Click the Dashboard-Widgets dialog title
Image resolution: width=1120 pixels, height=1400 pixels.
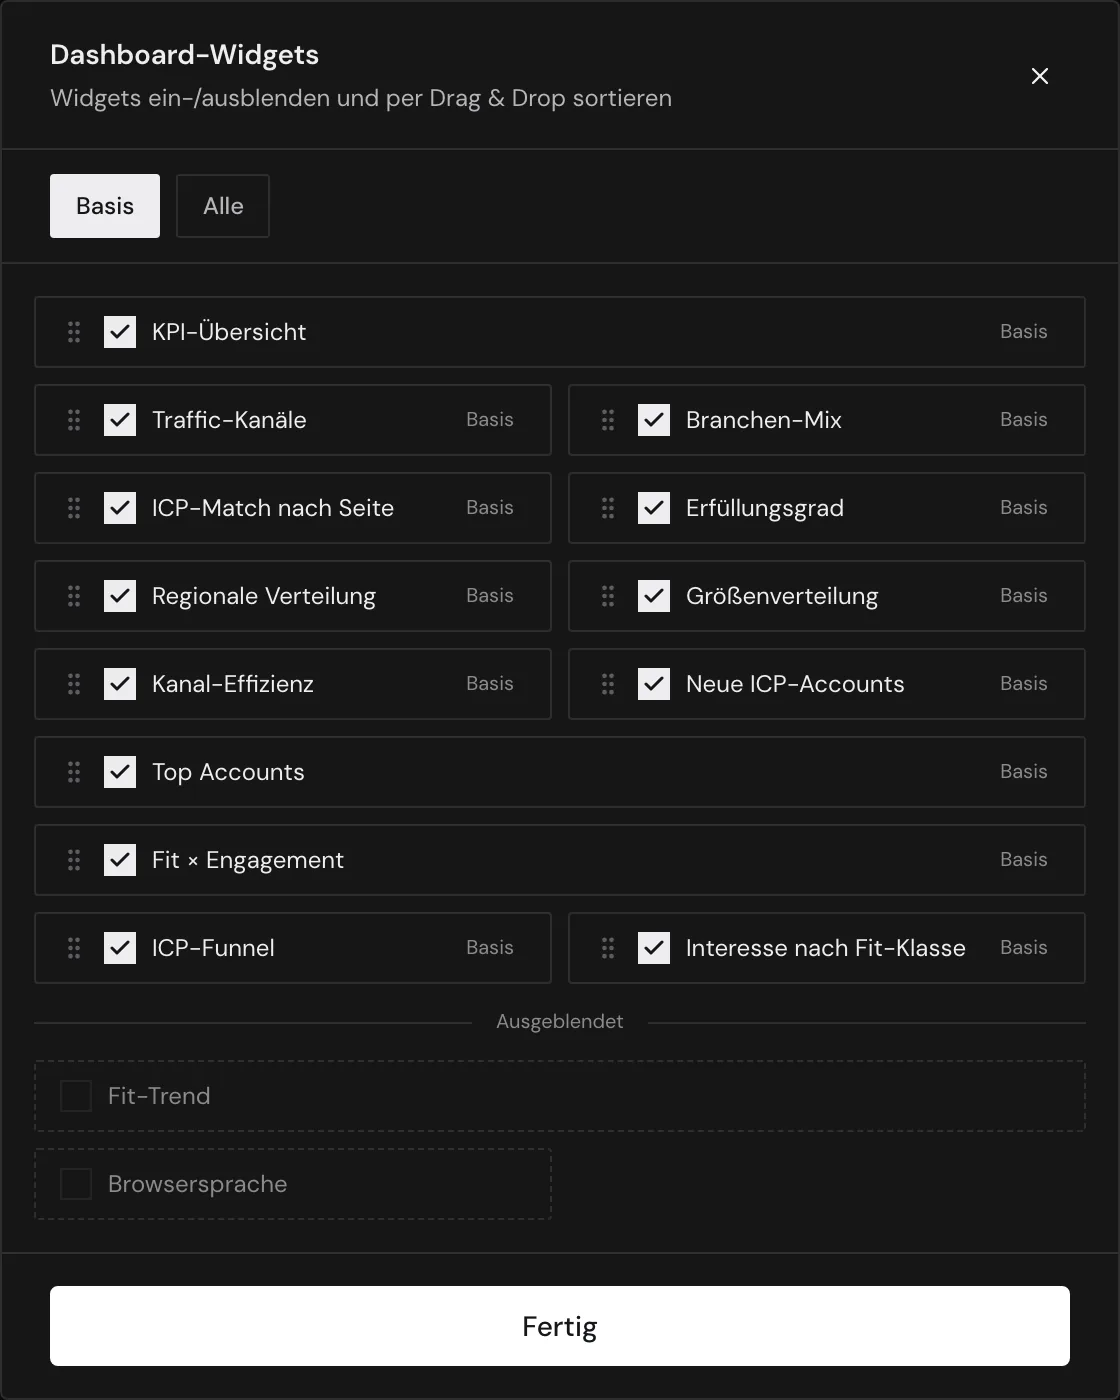185,55
